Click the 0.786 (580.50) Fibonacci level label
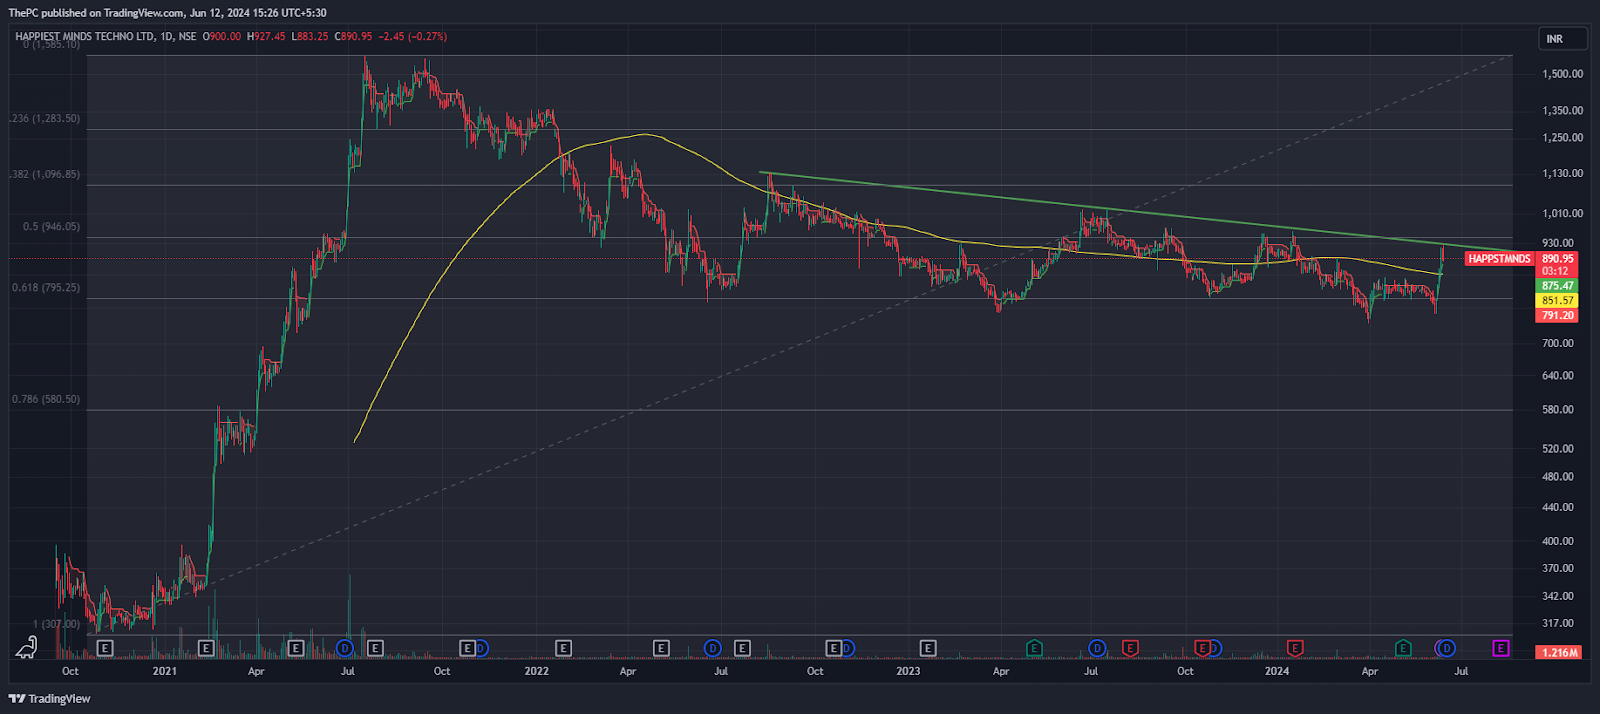This screenshot has height=714, width=1600. pyautogui.click(x=46, y=399)
